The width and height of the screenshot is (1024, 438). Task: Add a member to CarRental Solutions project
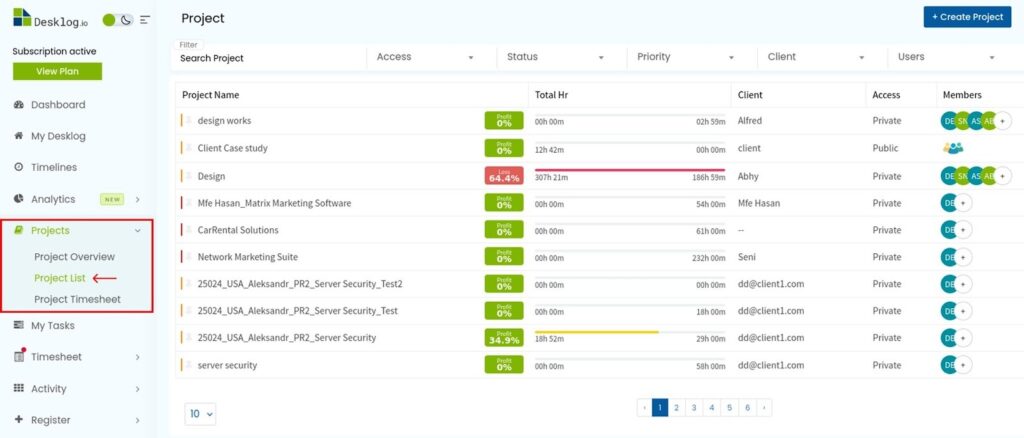point(963,229)
